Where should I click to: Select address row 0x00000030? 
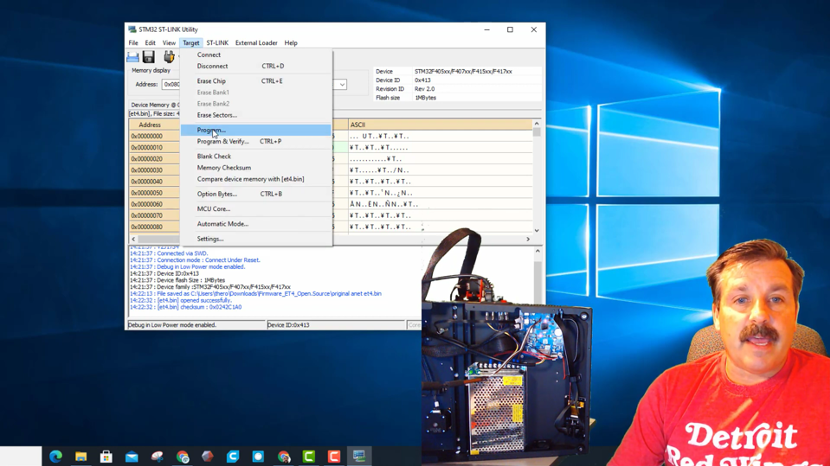147,171
